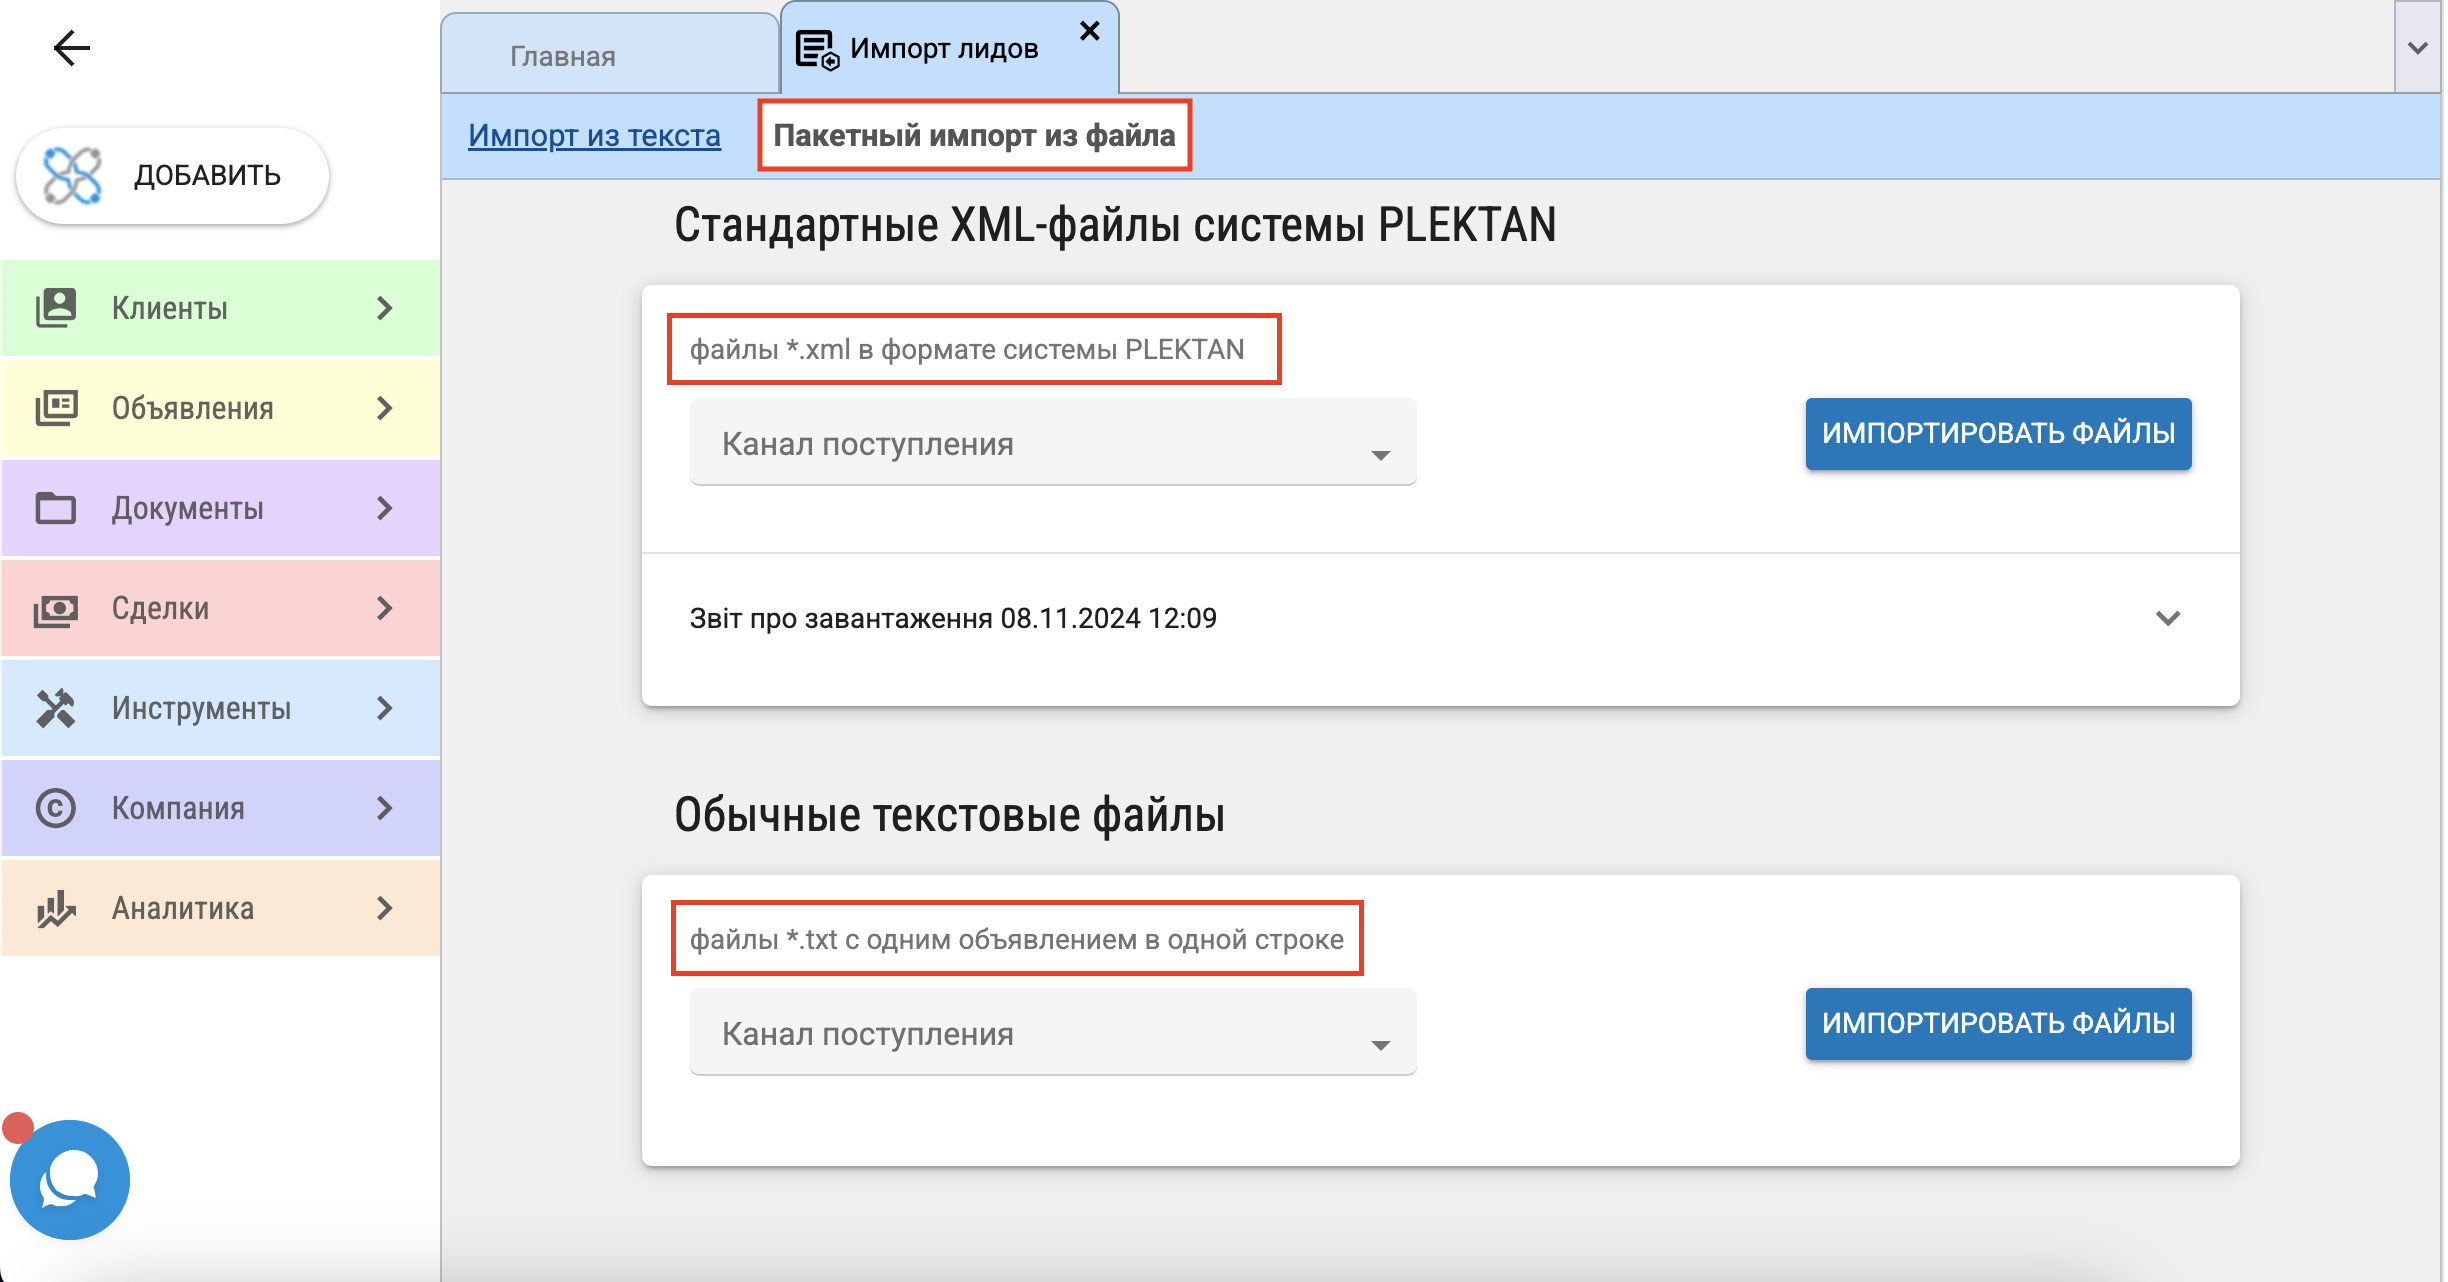
Task: Open Канал поступления dropdown for text files
Action: click(1053, 1033)
